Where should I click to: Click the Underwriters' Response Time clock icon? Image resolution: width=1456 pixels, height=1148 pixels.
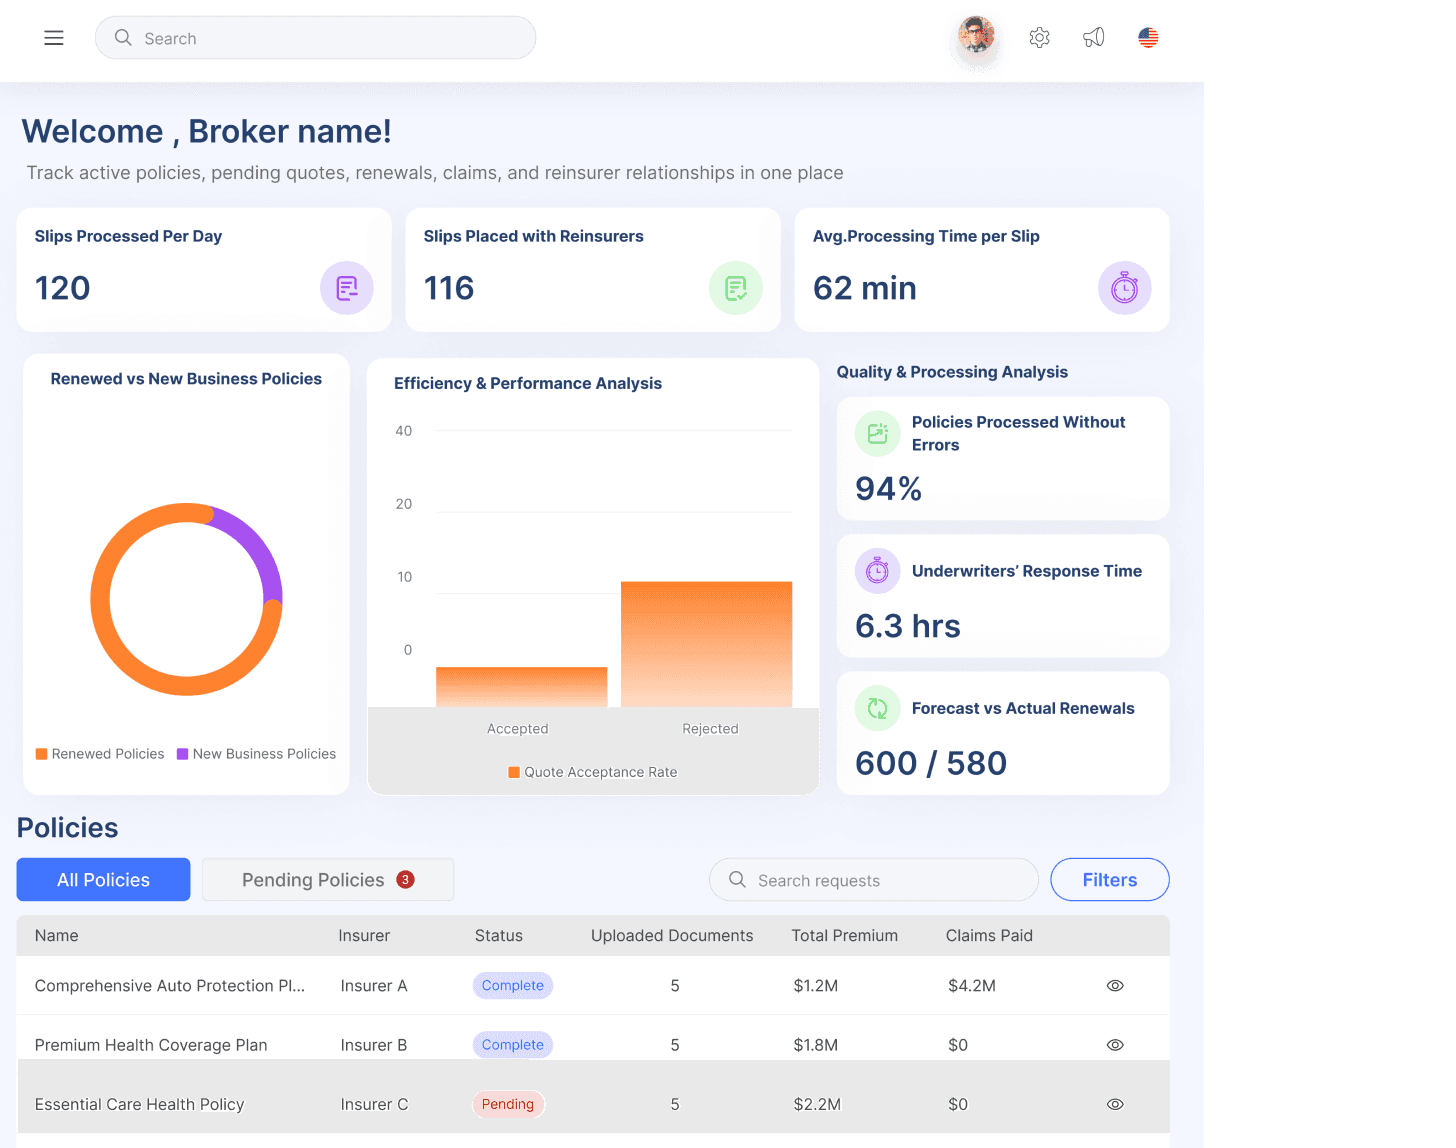(877, 570)
